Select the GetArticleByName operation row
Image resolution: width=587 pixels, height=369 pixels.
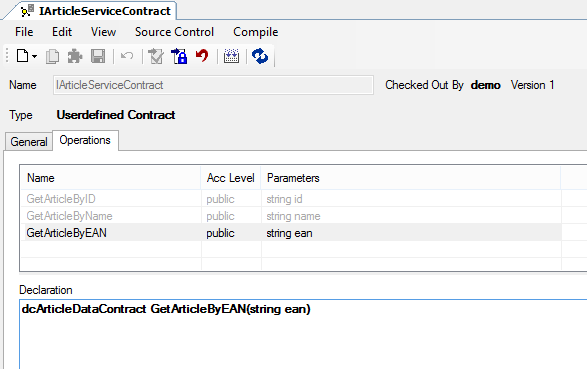[291, 216]
